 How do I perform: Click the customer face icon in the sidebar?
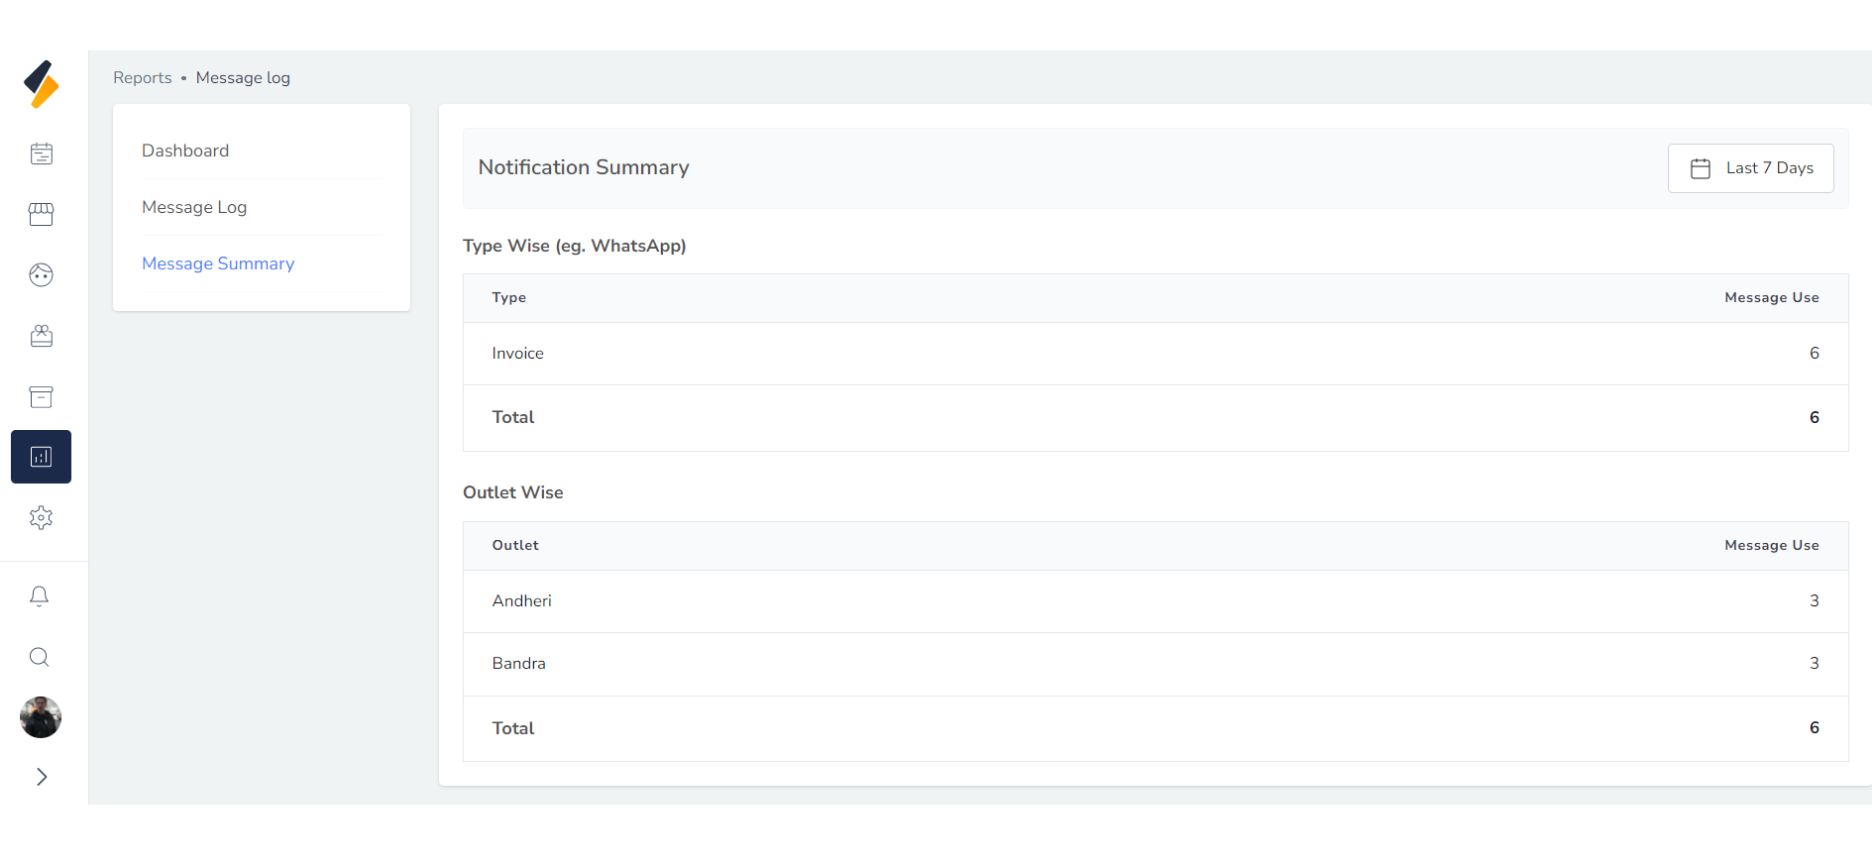(x=41, y=275)
